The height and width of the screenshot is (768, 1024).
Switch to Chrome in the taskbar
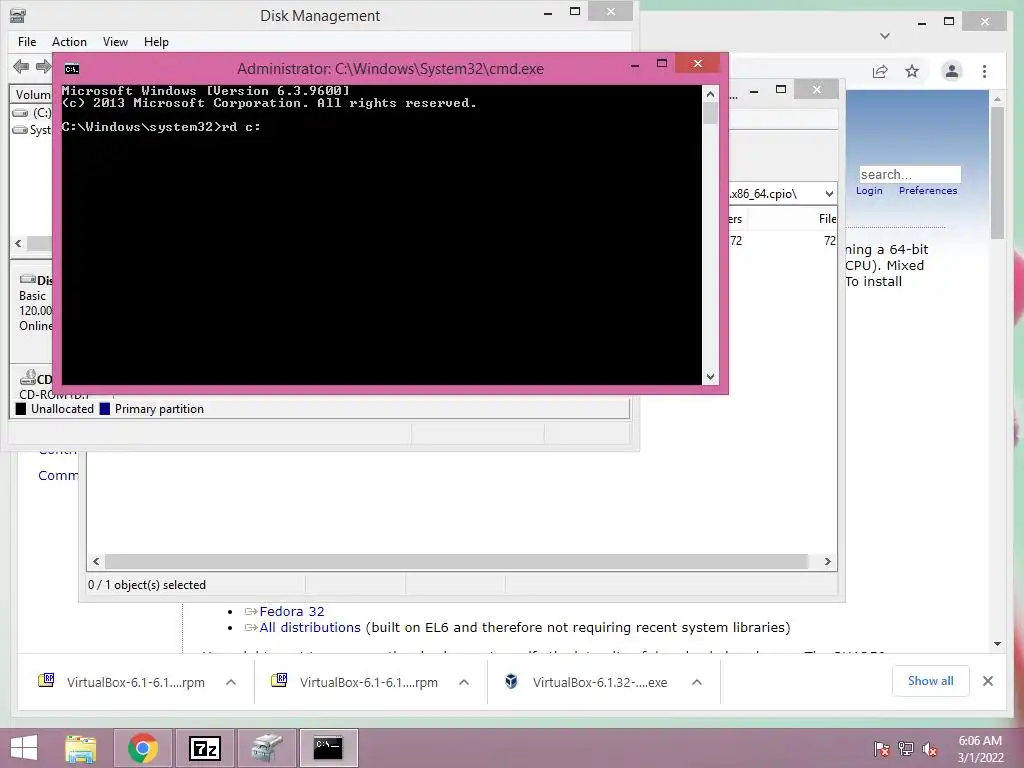point(143,748)
